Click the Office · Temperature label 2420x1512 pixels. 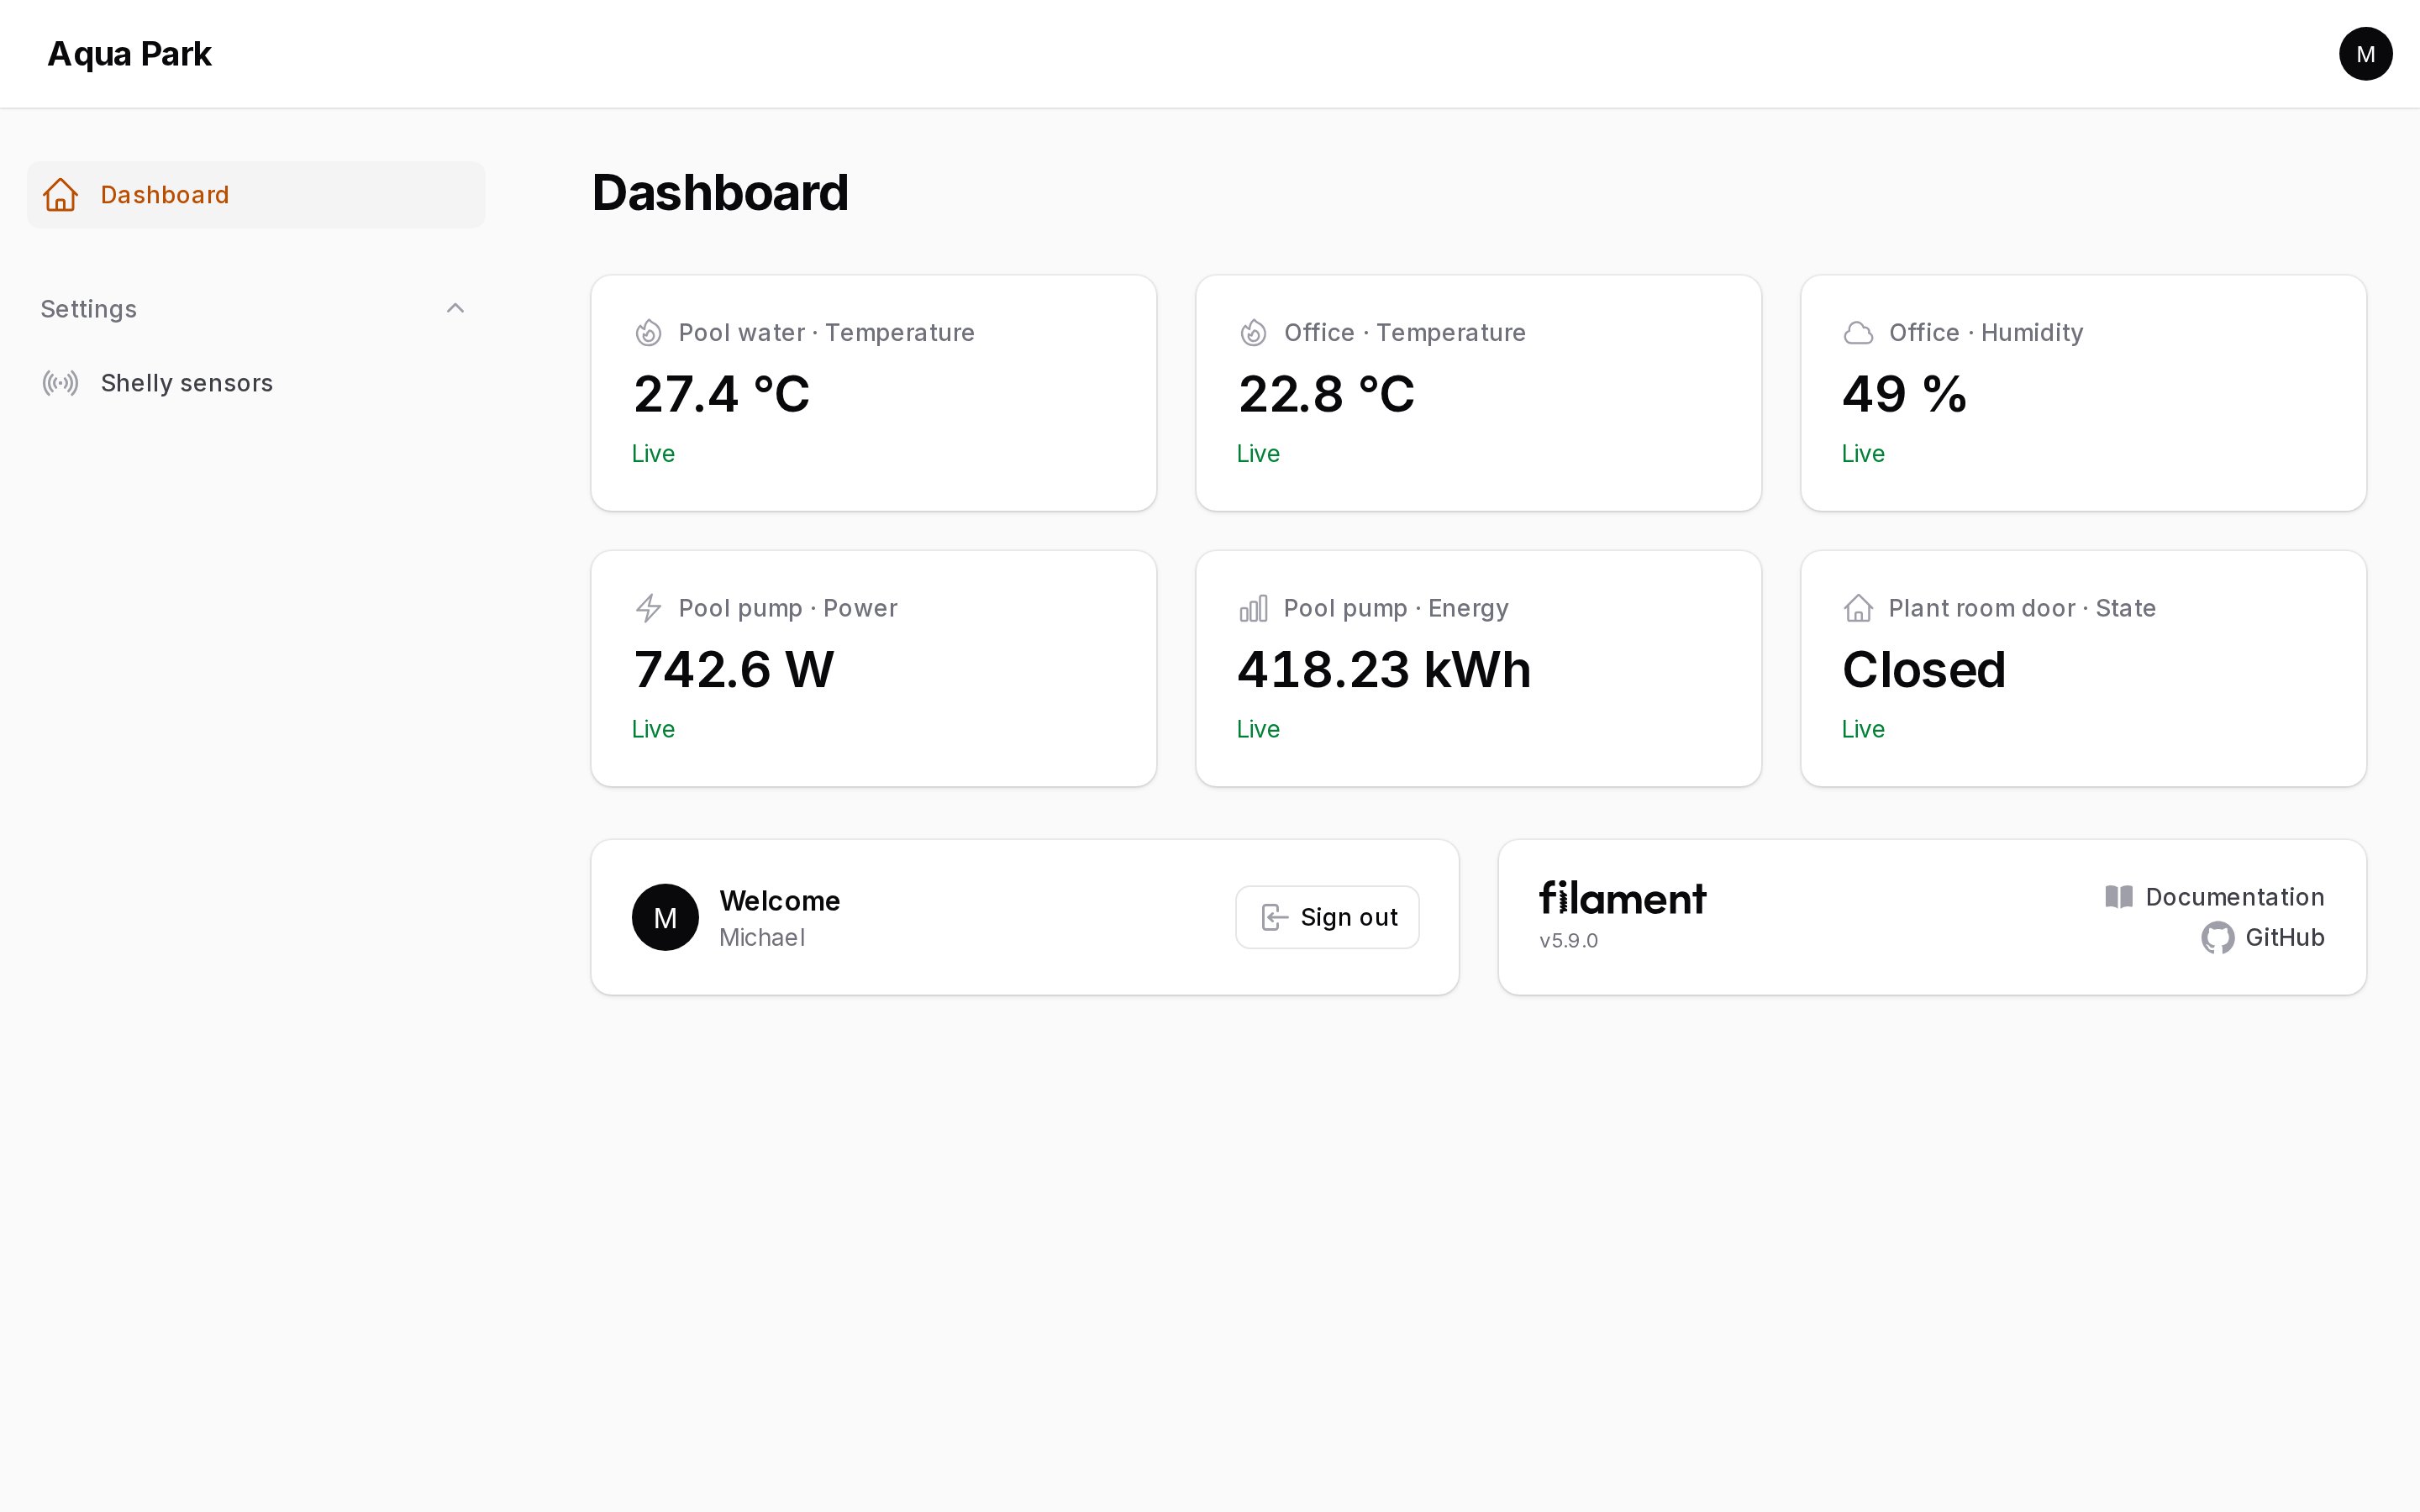[x=1405, y=333]
